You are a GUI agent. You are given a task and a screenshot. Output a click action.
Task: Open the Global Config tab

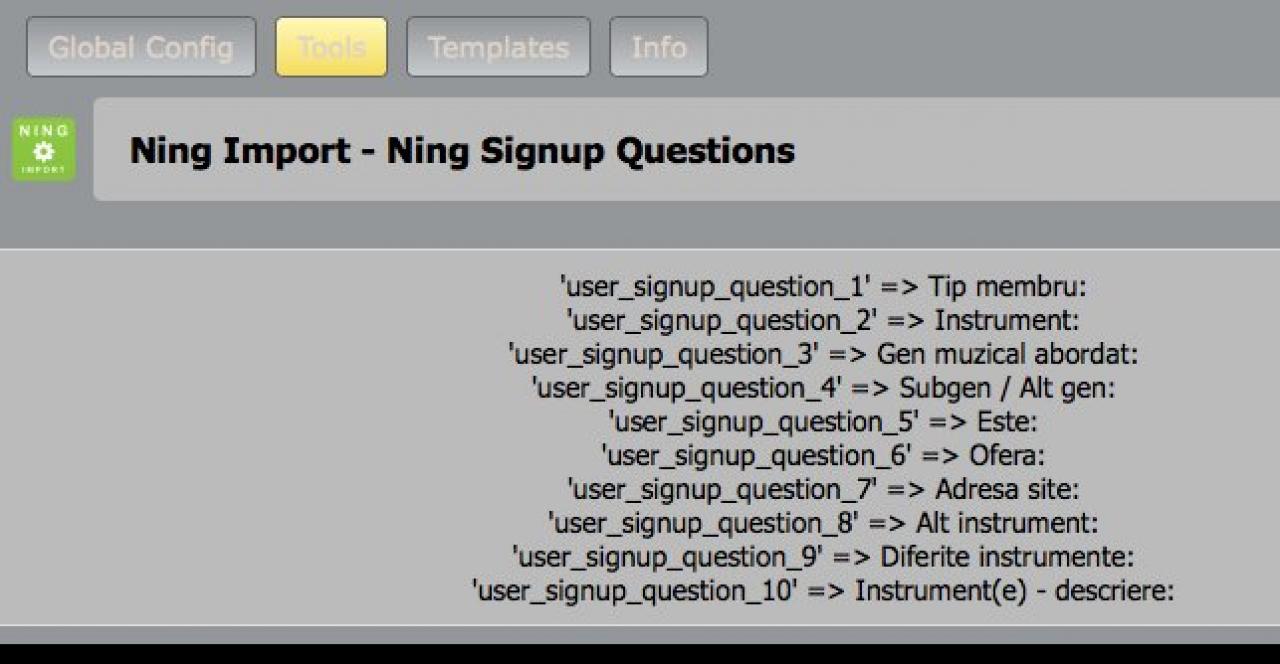point(141,47)
